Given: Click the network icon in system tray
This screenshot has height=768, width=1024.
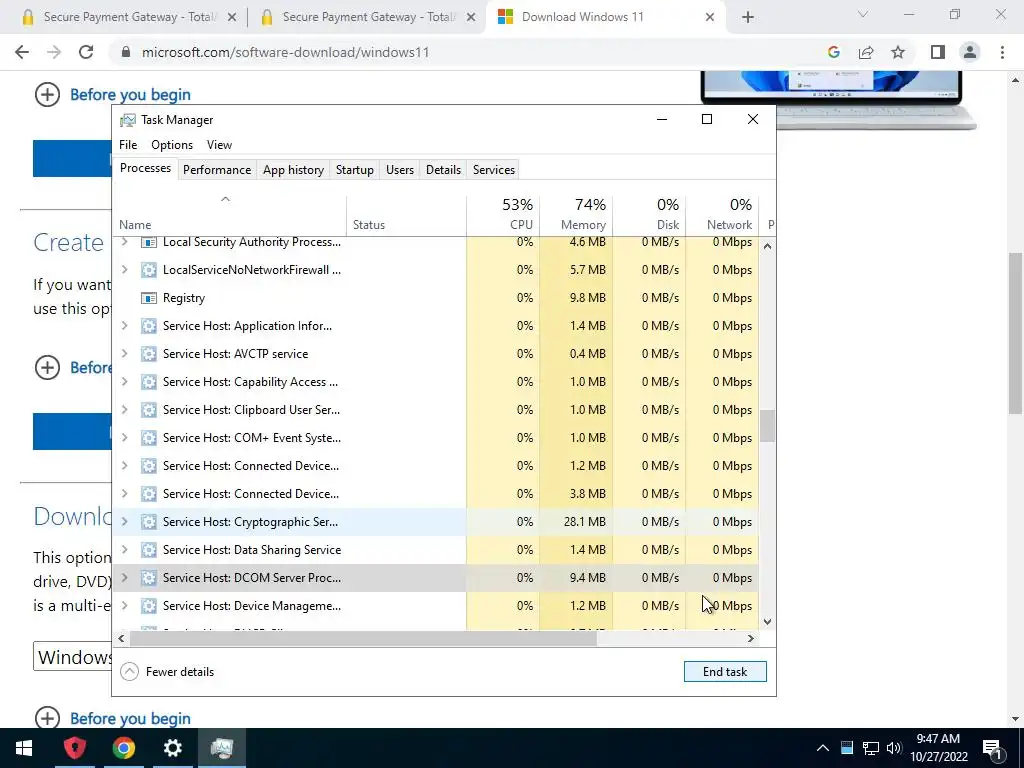Looking at the screenshot, I should pos(871,748).
